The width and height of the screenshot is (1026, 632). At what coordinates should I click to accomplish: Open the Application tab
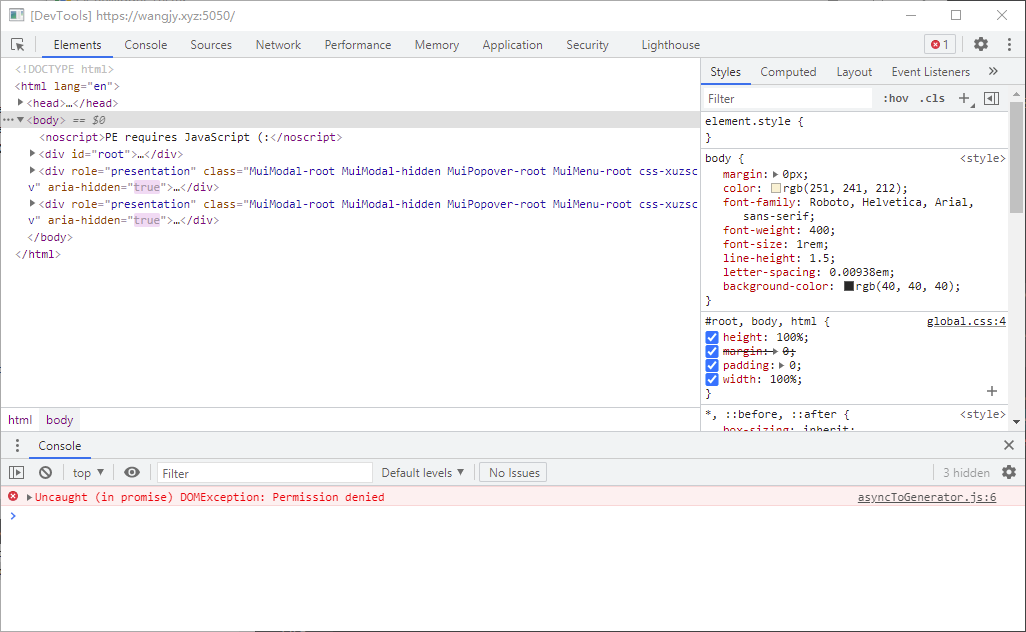click(x=512, y=44)
